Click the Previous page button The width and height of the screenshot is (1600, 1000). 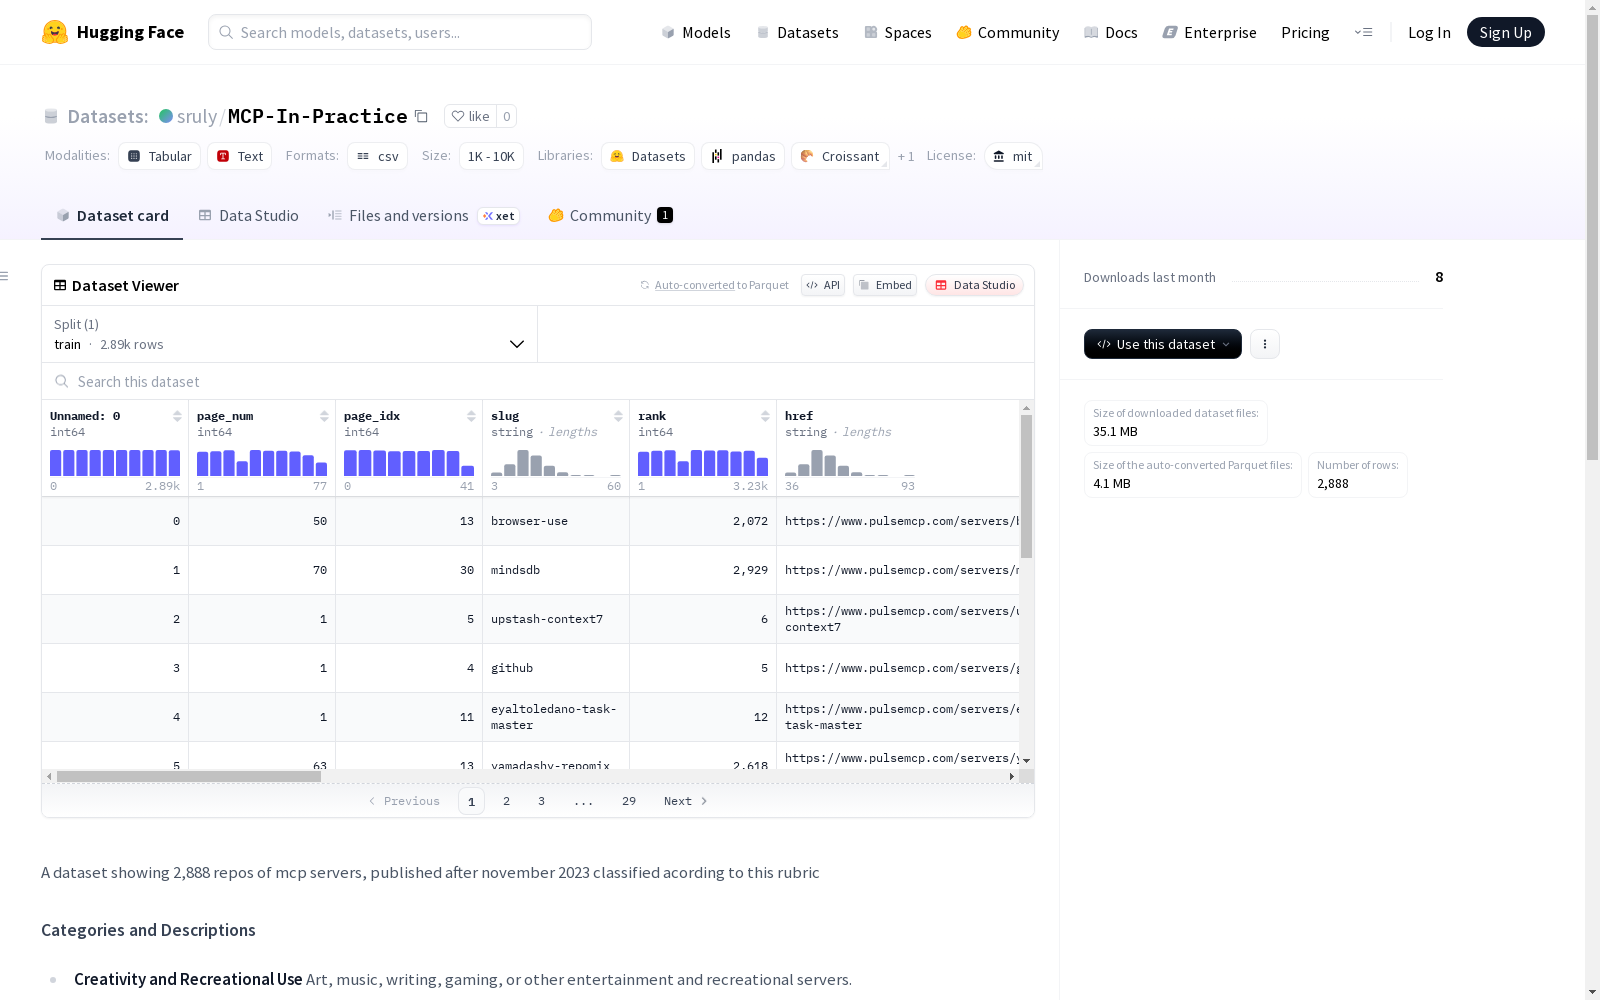(404, 801)
